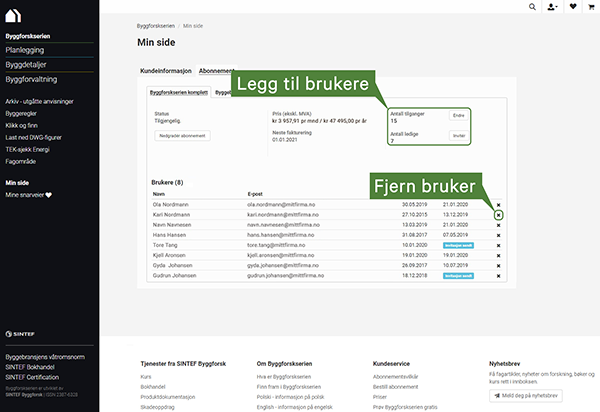Open the Bestill abonnement footer link
The width and height of the screenshot is (600, 412).
[x=396, y=387]
